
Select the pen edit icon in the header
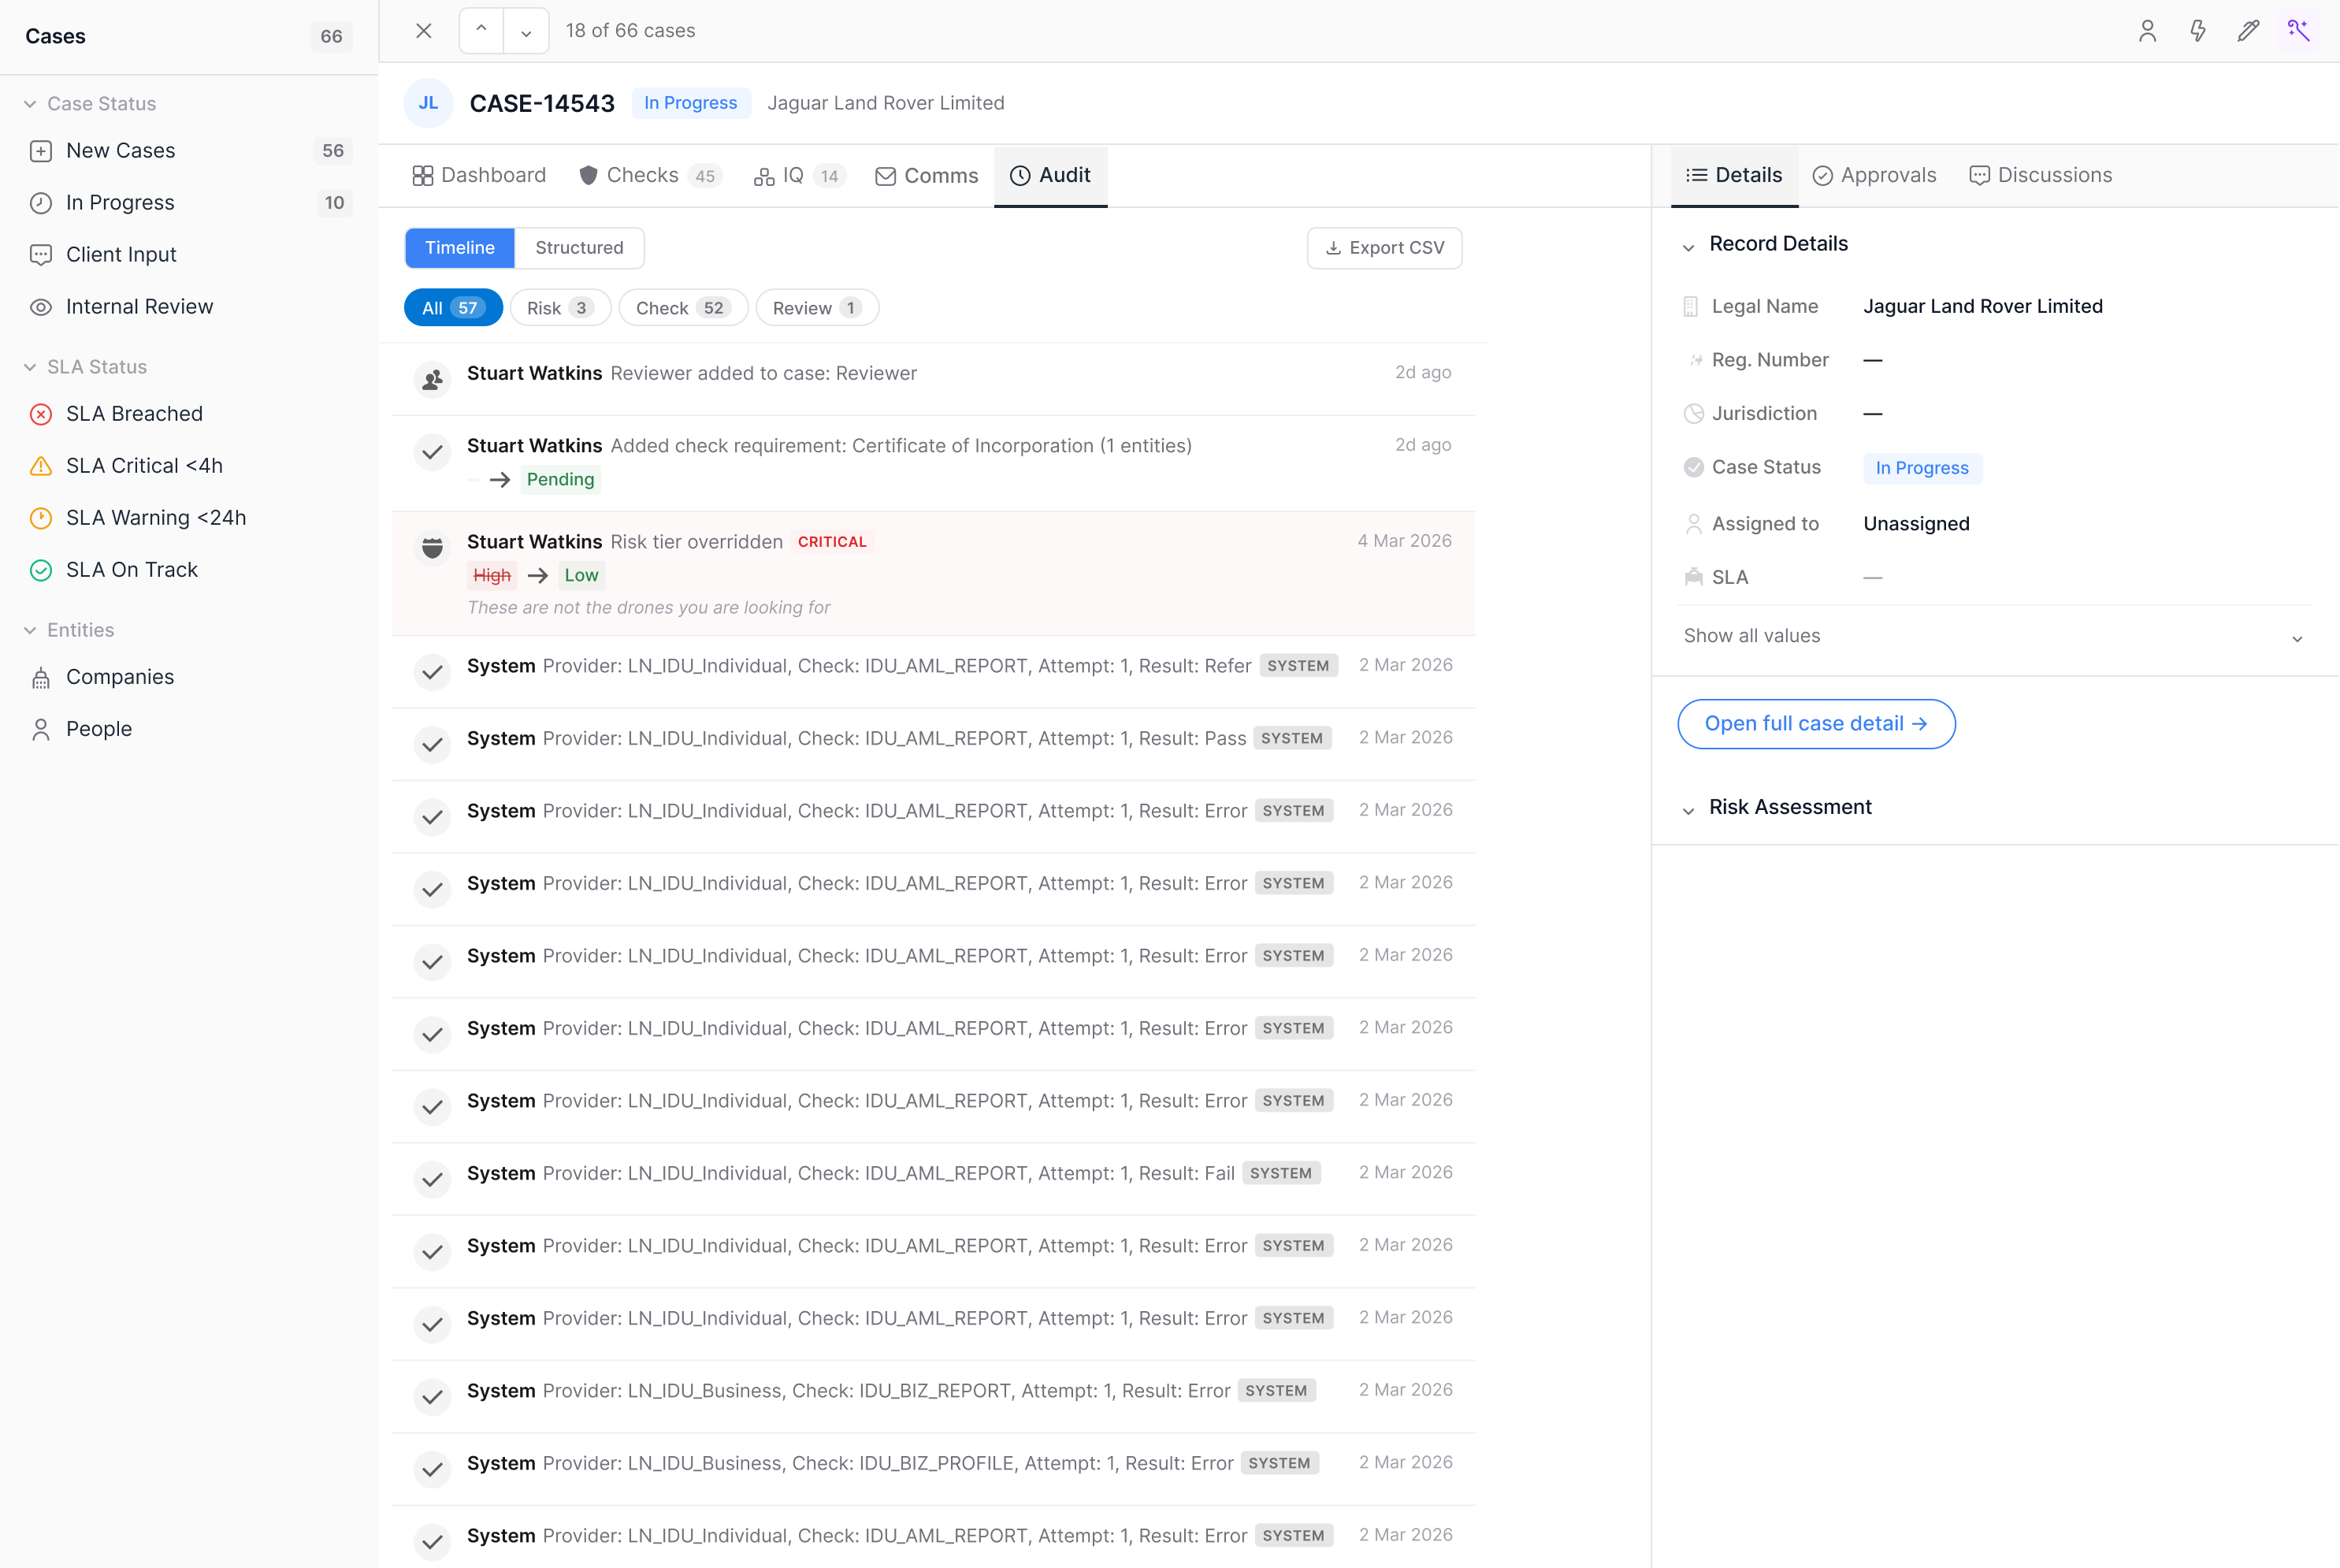pos(2248,31)
